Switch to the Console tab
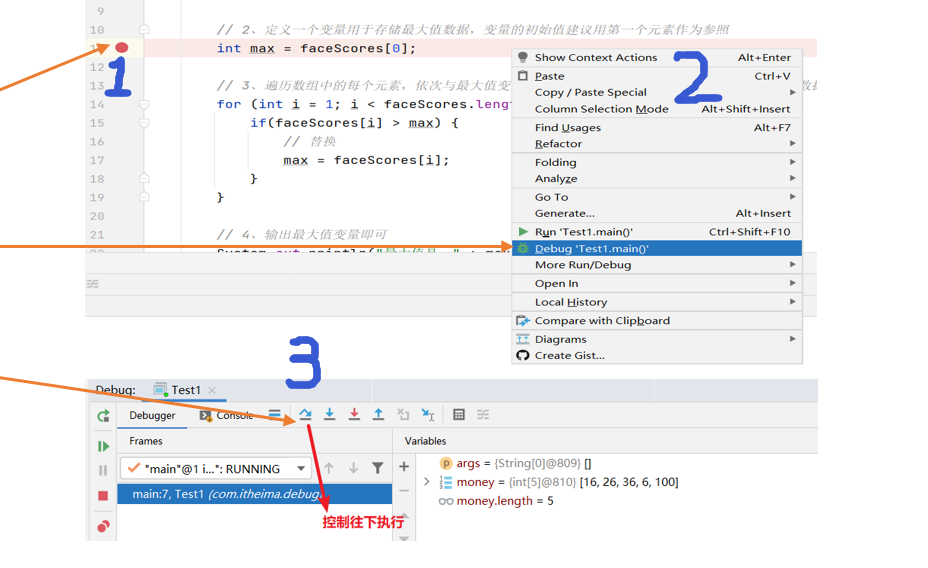Screen dimensions: 928x568 pos(232,415)
